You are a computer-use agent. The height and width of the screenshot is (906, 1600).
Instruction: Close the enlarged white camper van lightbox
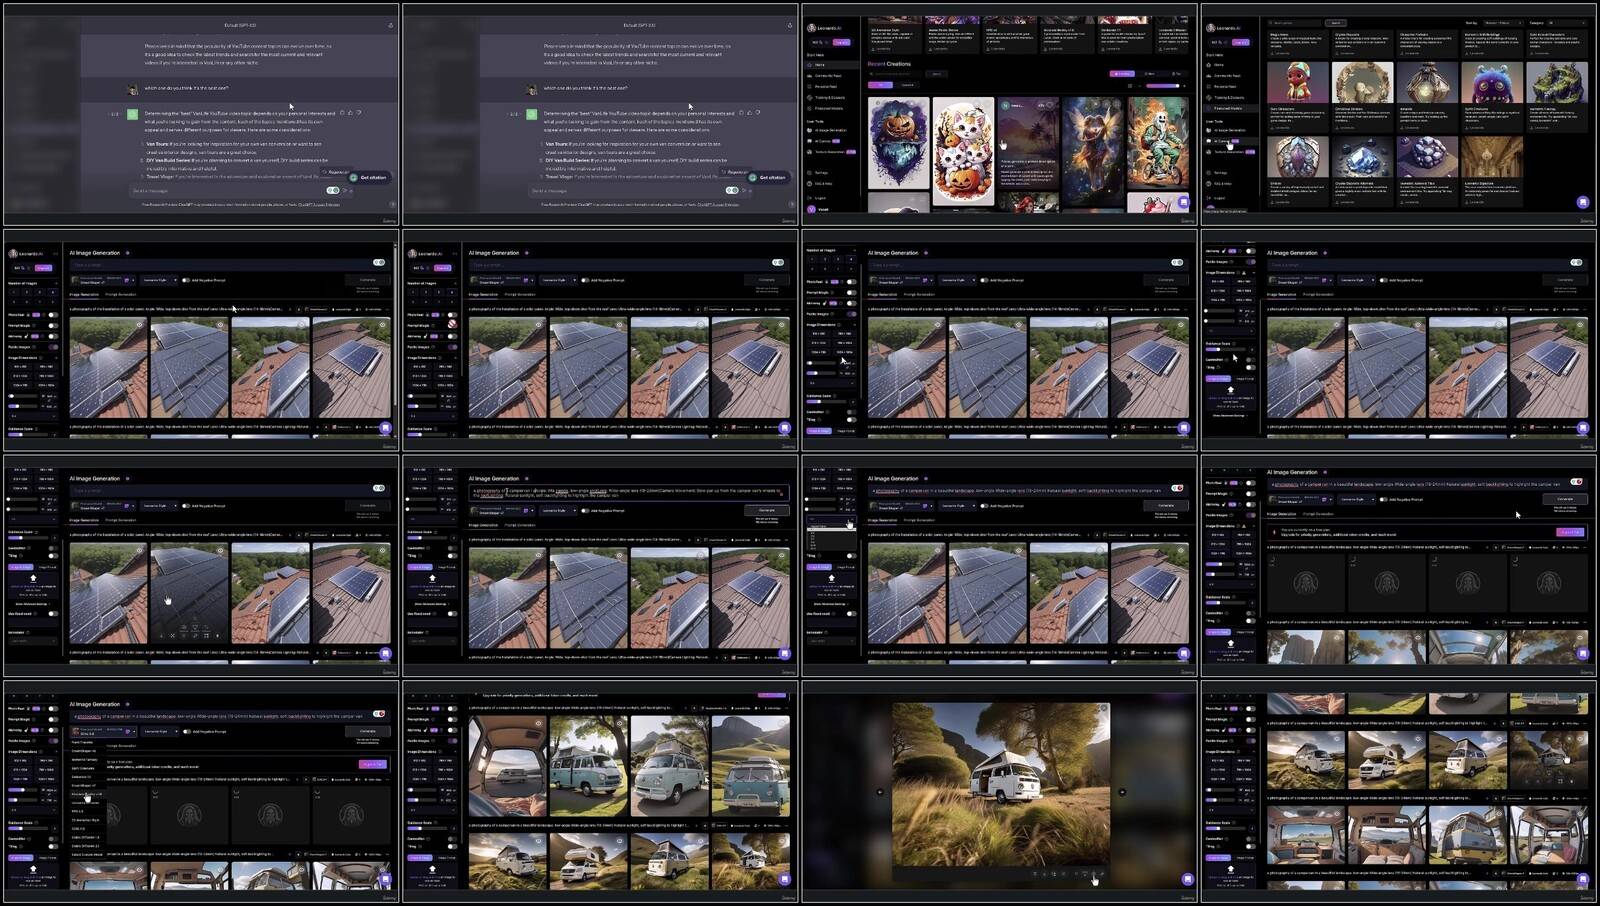tap(1103, 708)
